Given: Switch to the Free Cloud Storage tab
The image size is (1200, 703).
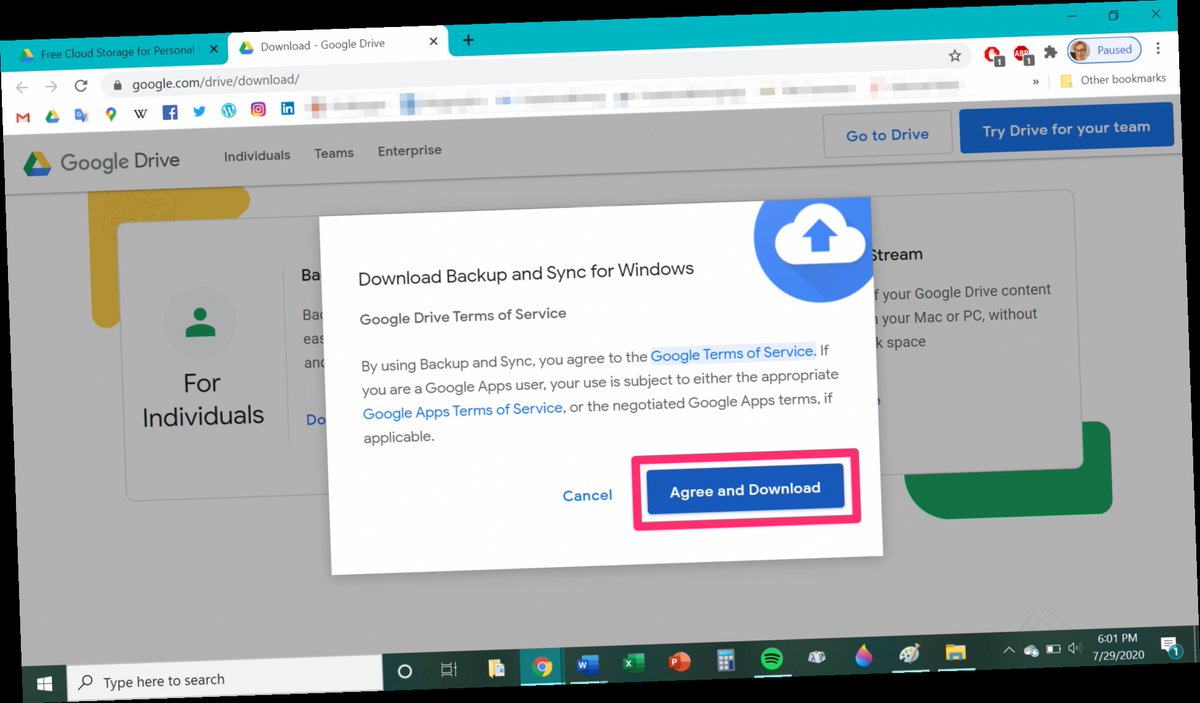Looking at the screenshot, I should click(117, 53).
